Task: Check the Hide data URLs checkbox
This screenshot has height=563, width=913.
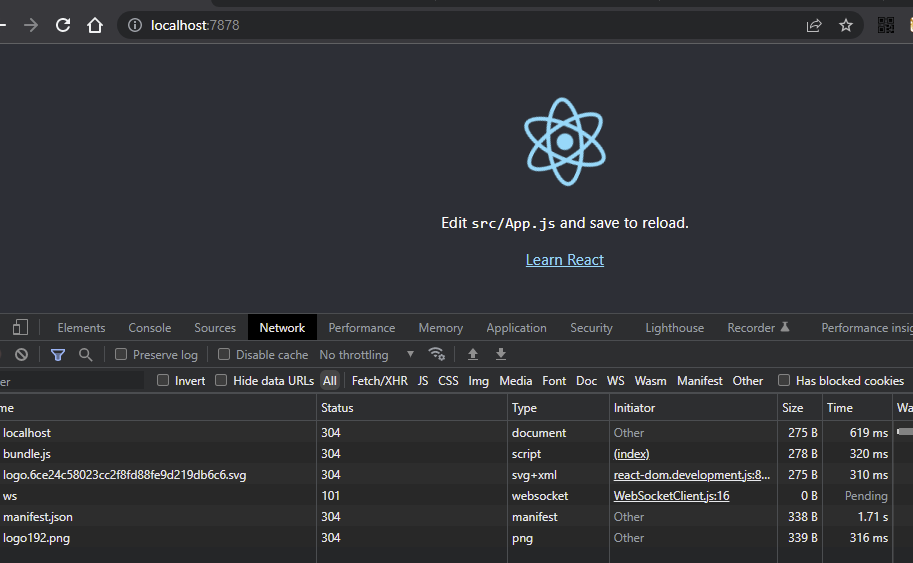Action: (221, 380)
